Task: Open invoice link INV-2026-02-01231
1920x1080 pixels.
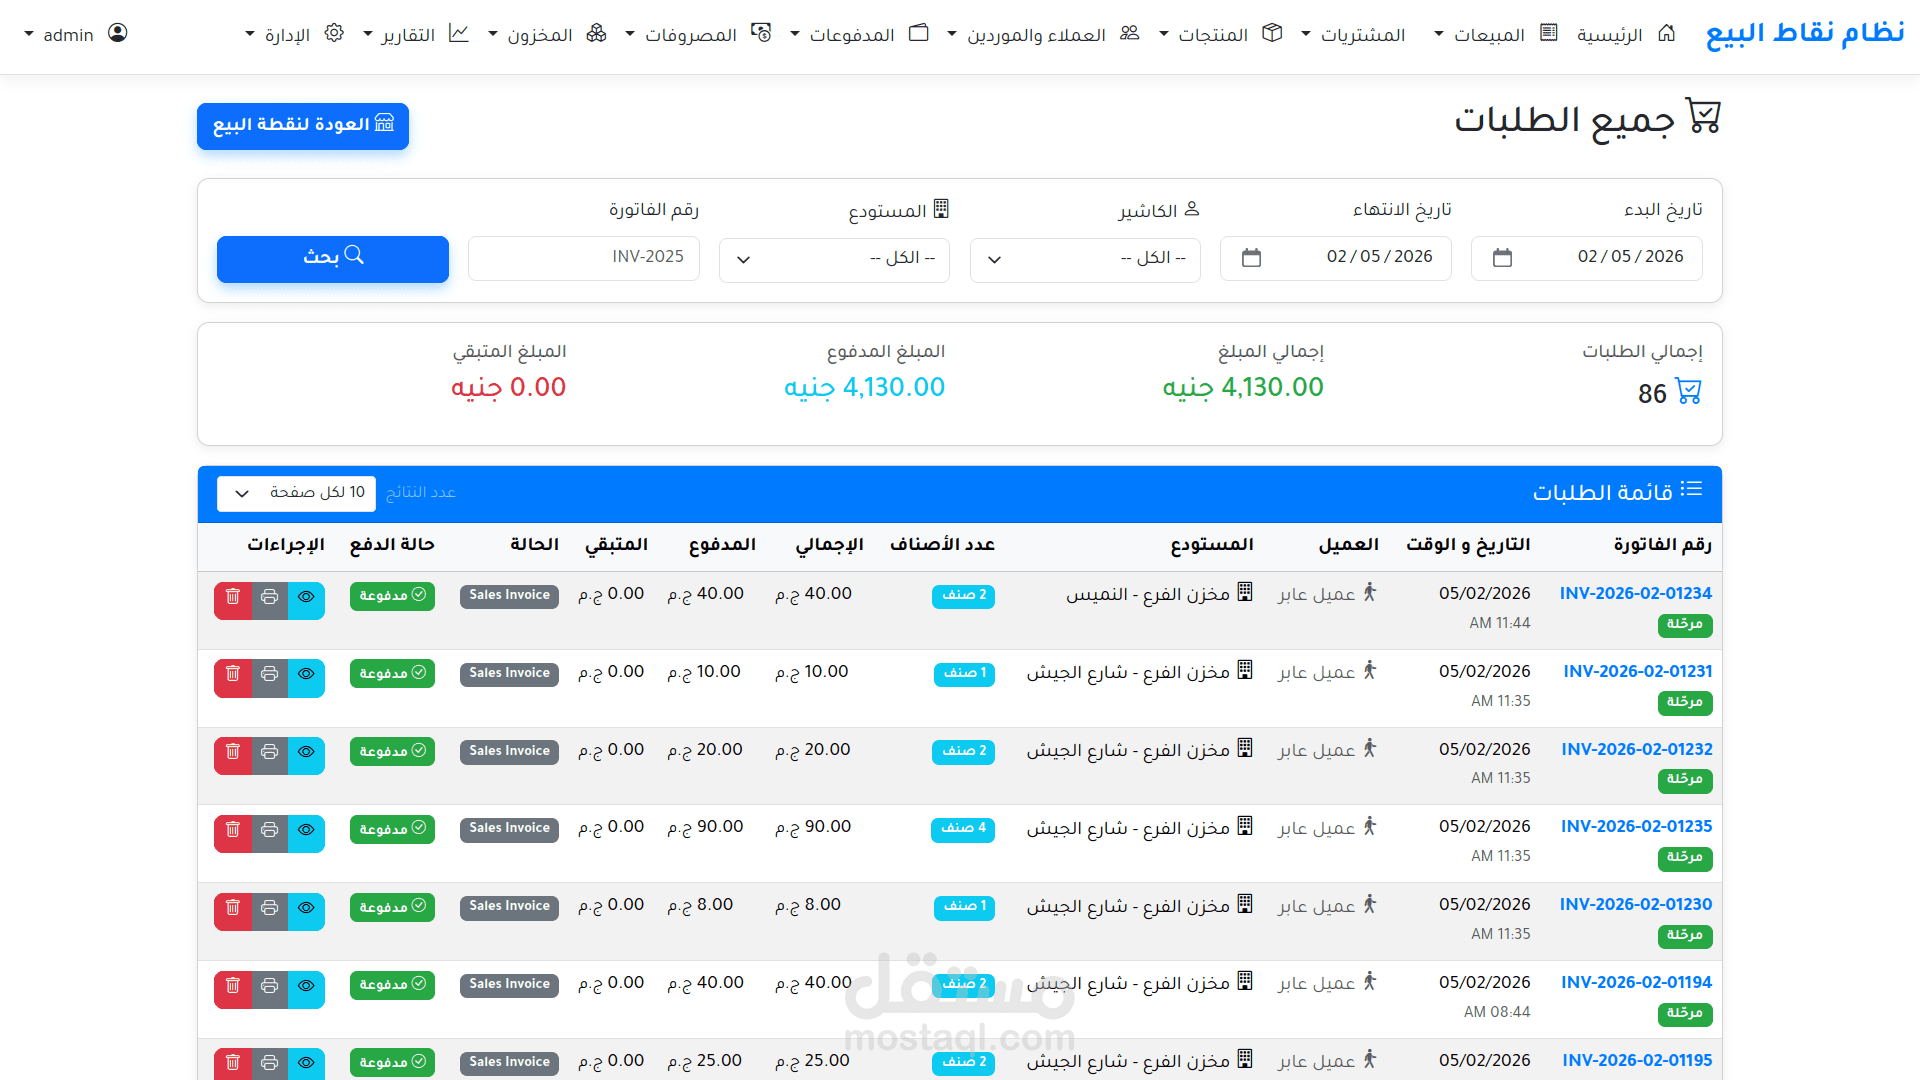Action: point(1637,671)
